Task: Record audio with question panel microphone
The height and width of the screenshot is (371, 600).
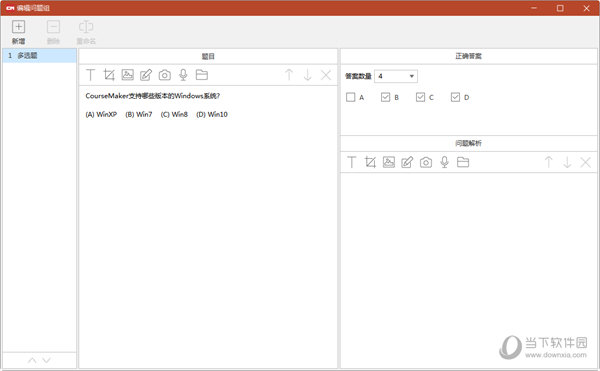Action: point(183,75)
